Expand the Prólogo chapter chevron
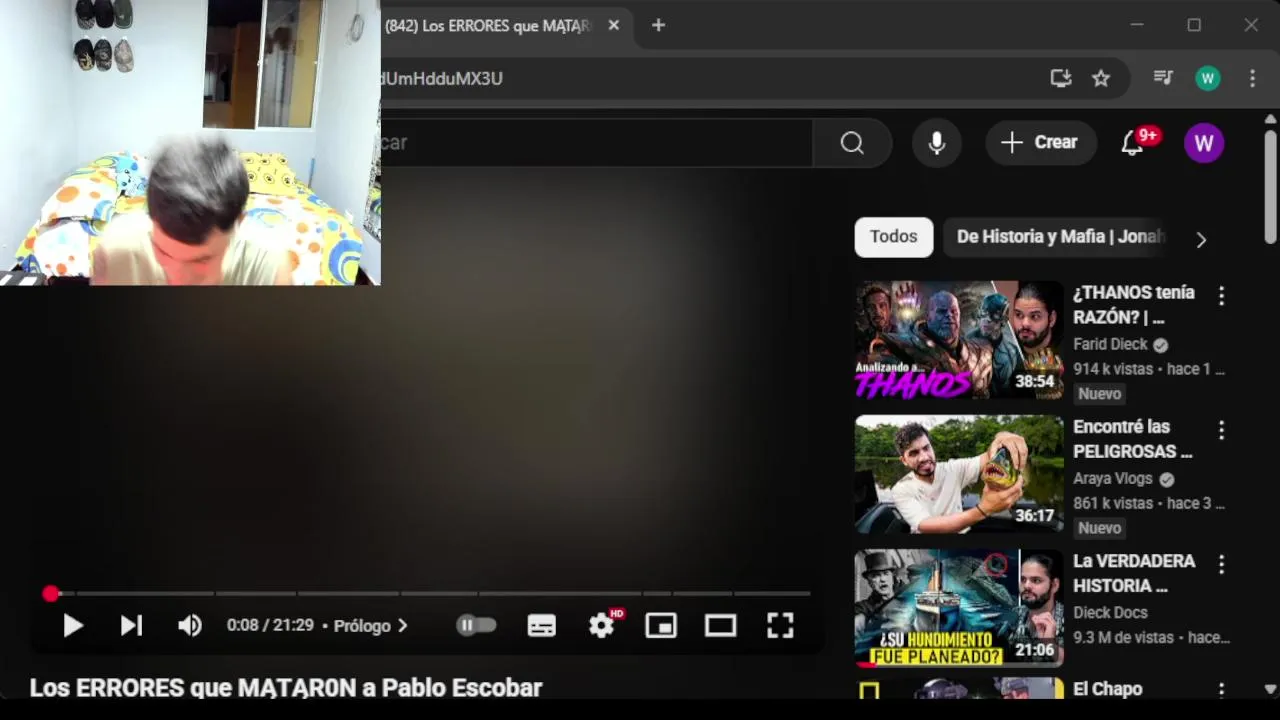 tap(402, 626)
